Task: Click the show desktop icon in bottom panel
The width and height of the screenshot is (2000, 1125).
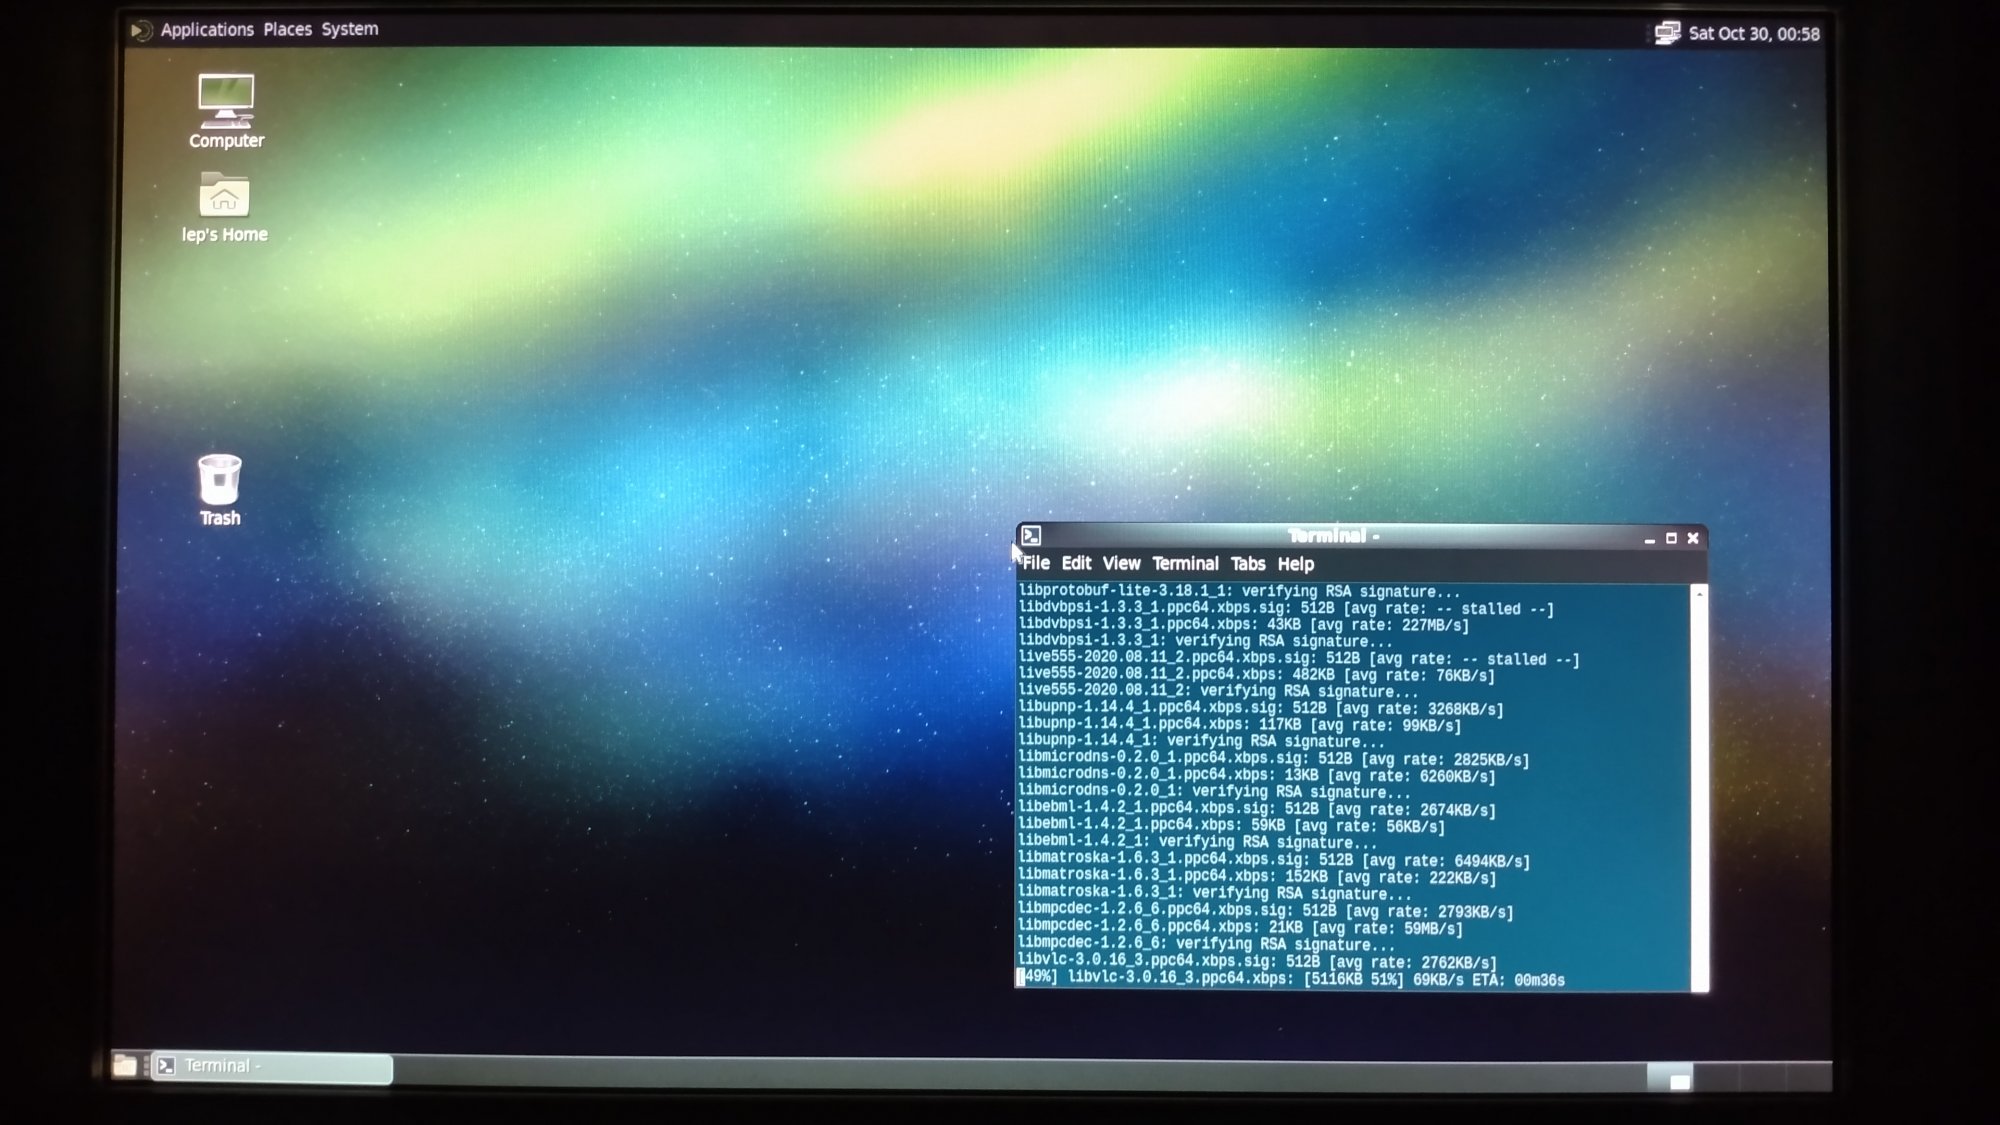Action: point(124,1066)
